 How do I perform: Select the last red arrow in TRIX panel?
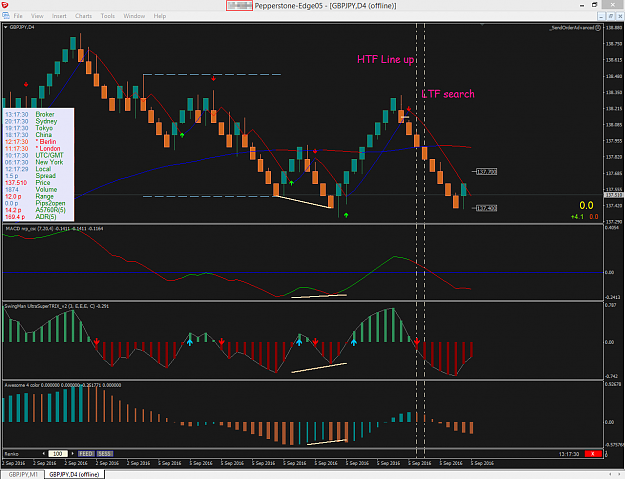(417, 342)
